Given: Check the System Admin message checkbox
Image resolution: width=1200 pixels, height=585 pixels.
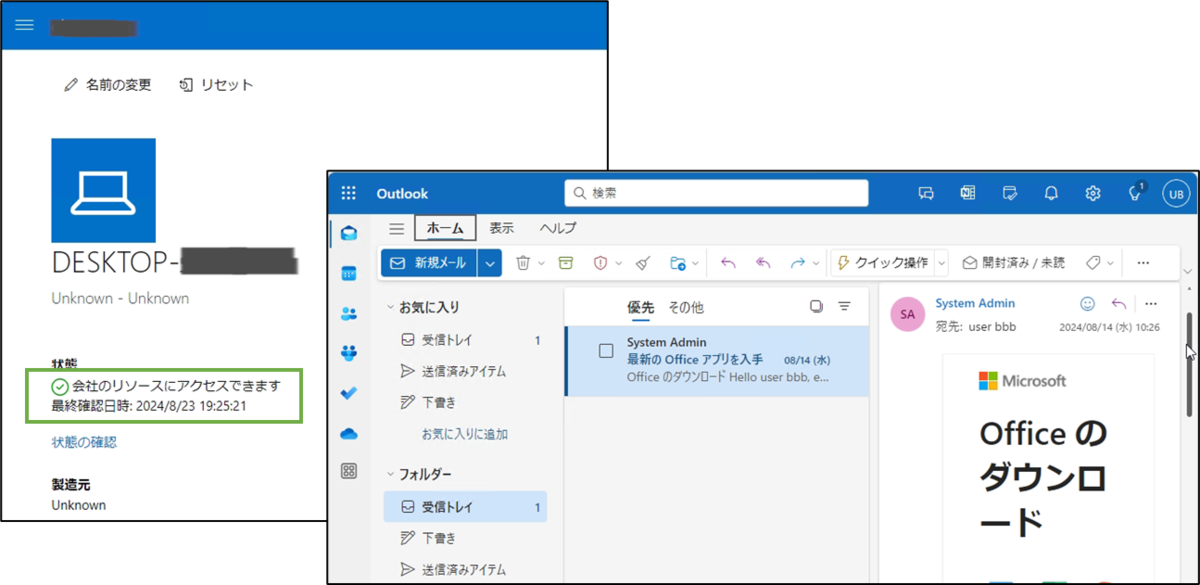Looking at the screenshot, I should click(606, 351).
